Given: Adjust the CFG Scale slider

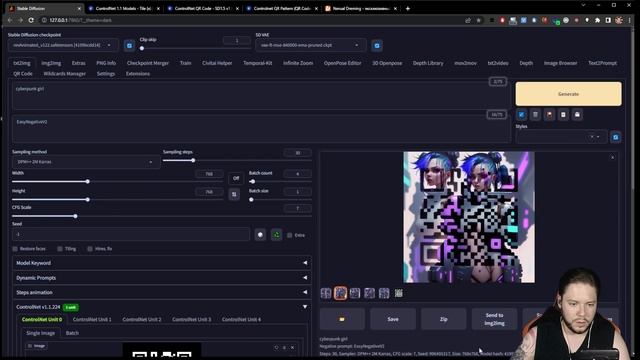Looking at the screenshot, I should [x=162, y=216].
